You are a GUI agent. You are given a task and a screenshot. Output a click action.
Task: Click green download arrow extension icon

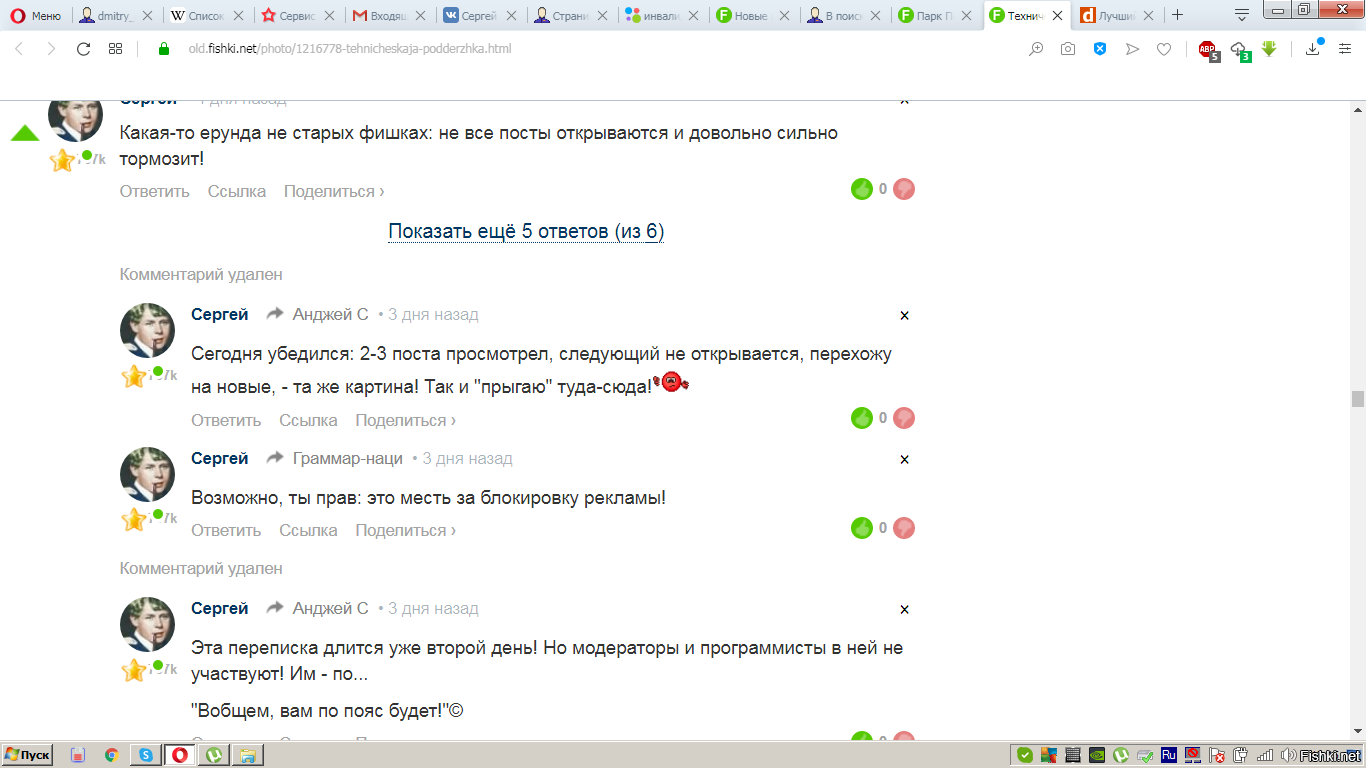[x=1269, y=48]
